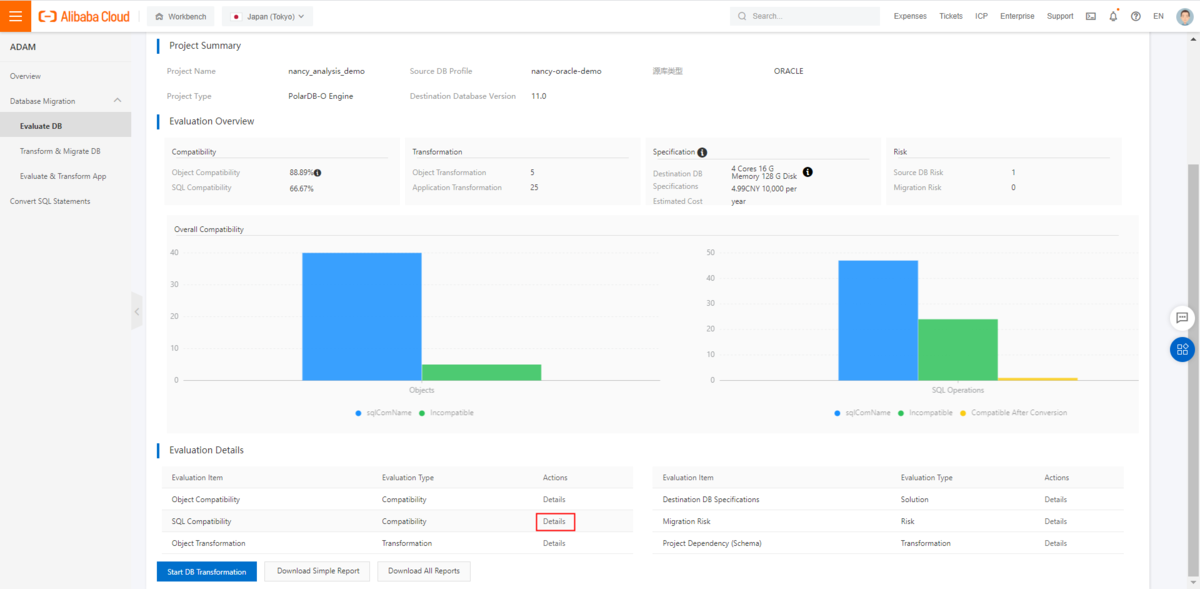The height and width of the screenshot is (589, 1200).
Task: Click the tall blue bar in Objects chart
Action: 361,316
